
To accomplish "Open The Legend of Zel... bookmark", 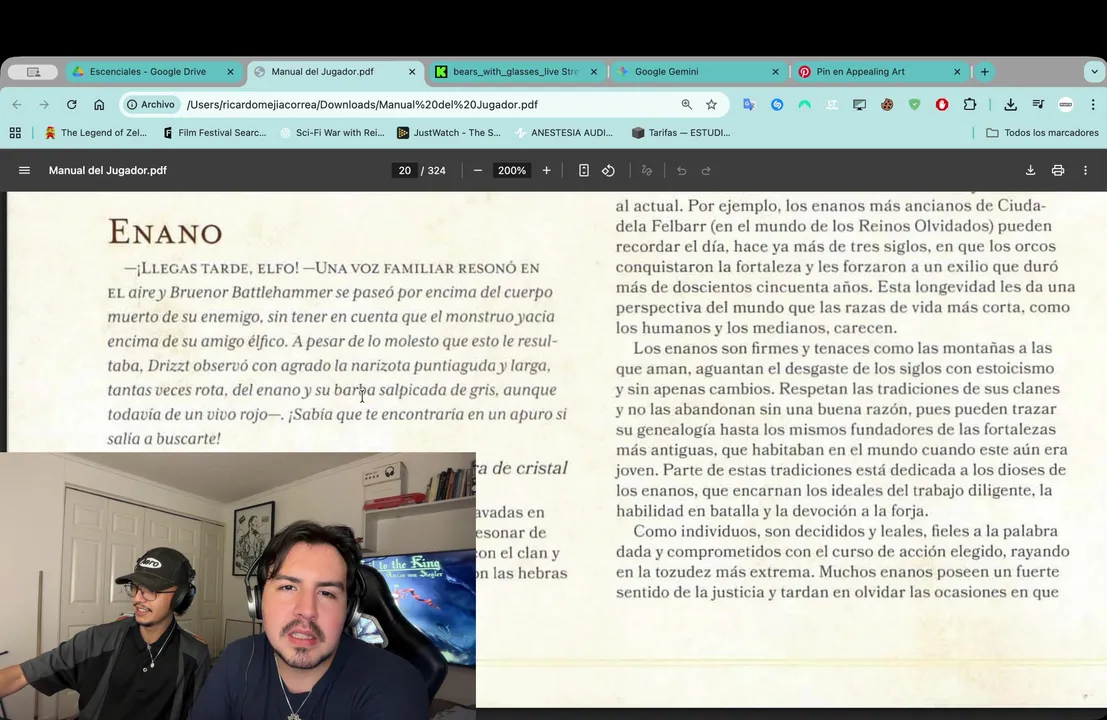I will pos(95,133).
